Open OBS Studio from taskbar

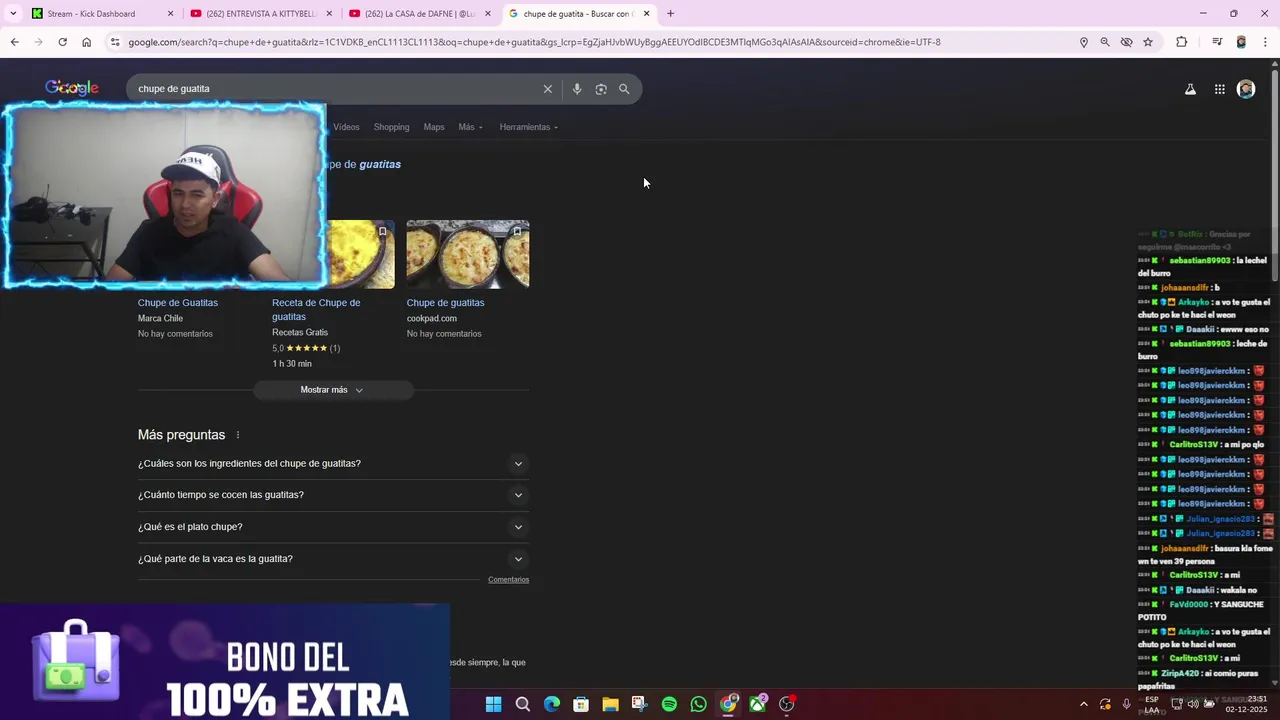coord(787,704)
